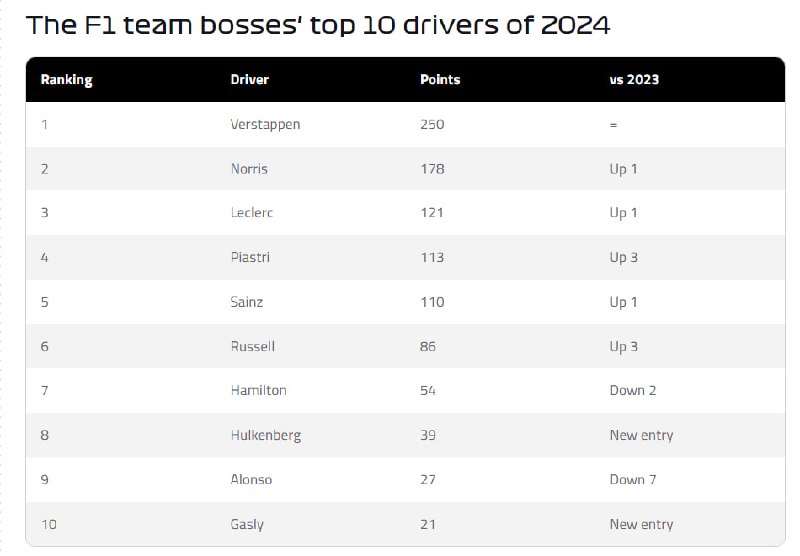
Task: Click the Driver column header
Action: tap(249, 80)
